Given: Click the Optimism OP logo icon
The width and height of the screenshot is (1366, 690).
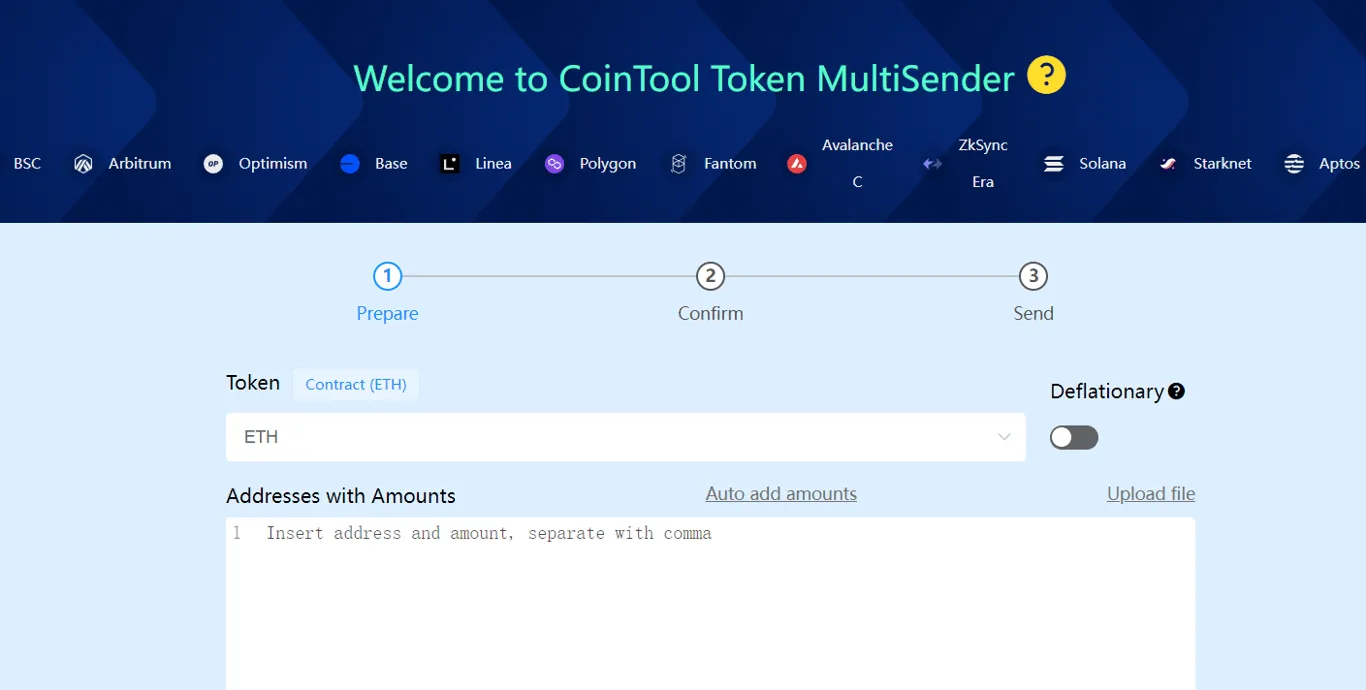Looking at the screenshot, I should pos(213,164).
